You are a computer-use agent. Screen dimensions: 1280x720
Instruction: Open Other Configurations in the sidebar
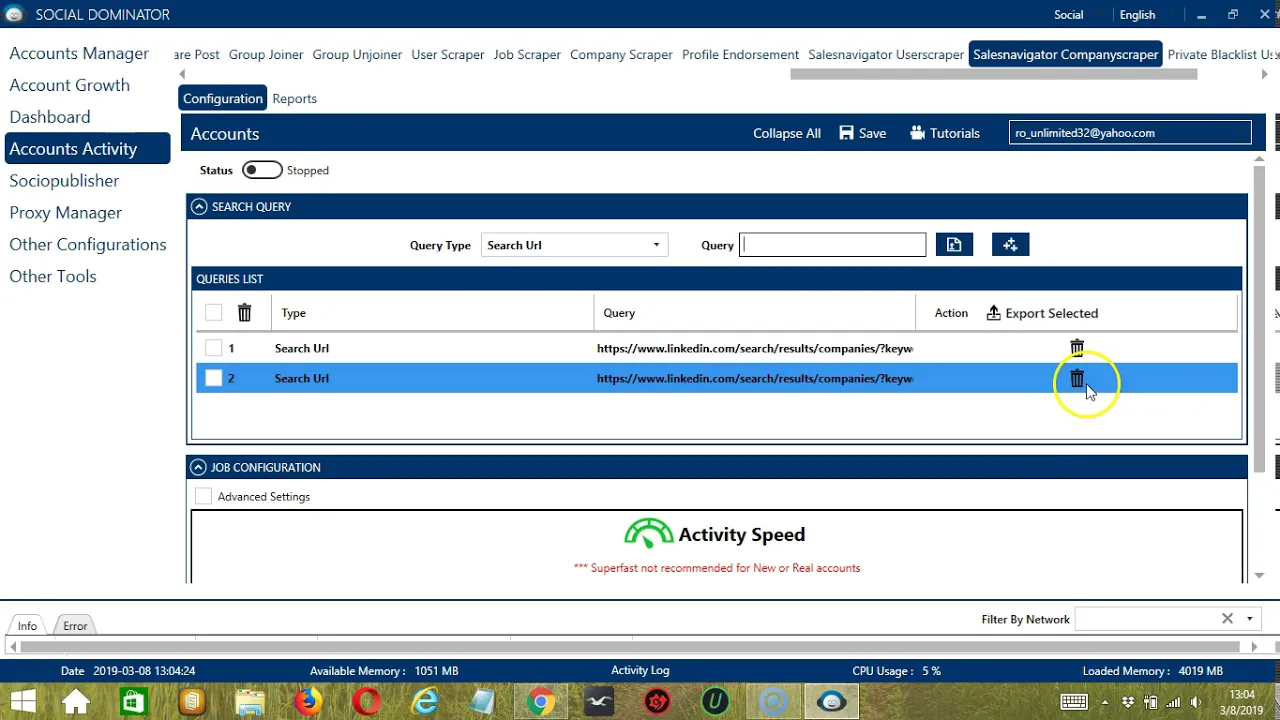(x=88, y=245)
